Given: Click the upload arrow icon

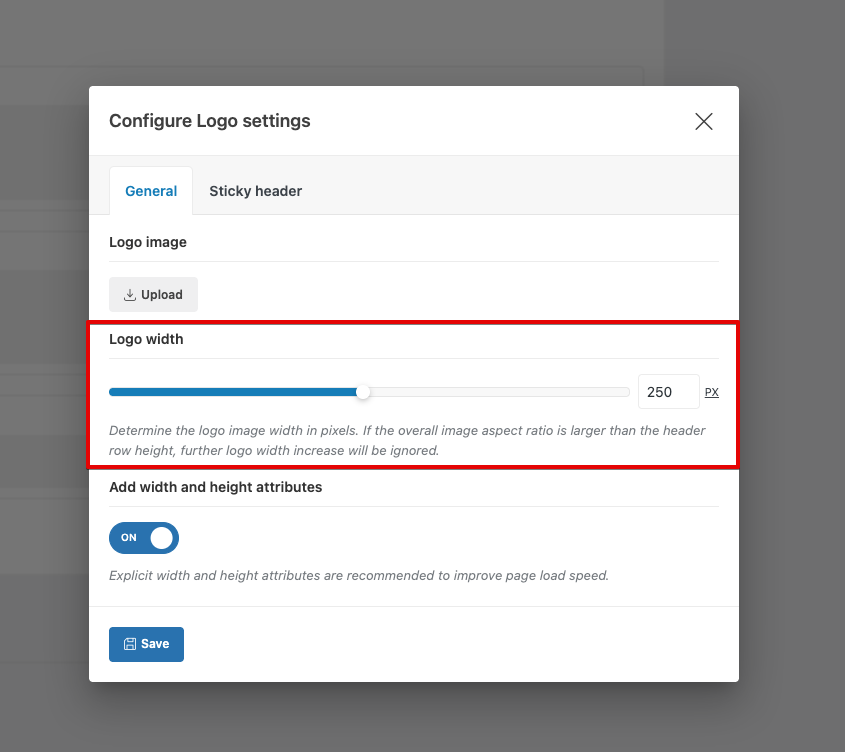Looking at the screenshot, I should pyautogui.click(x=129, y=295).
